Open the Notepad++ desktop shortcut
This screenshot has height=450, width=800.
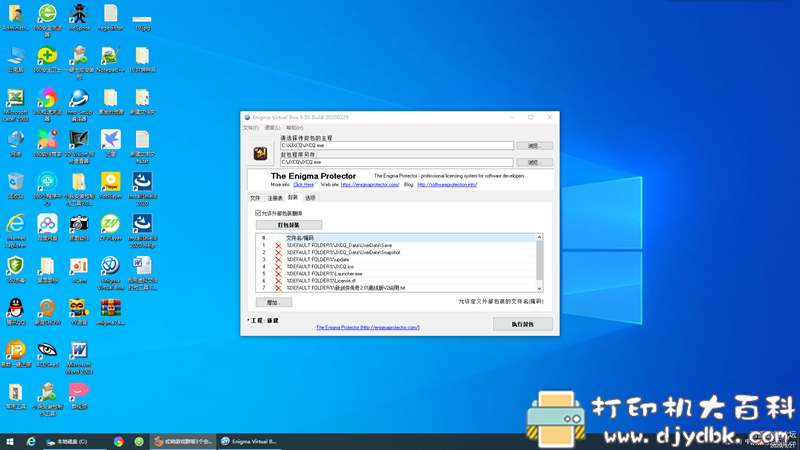point(111,59)
